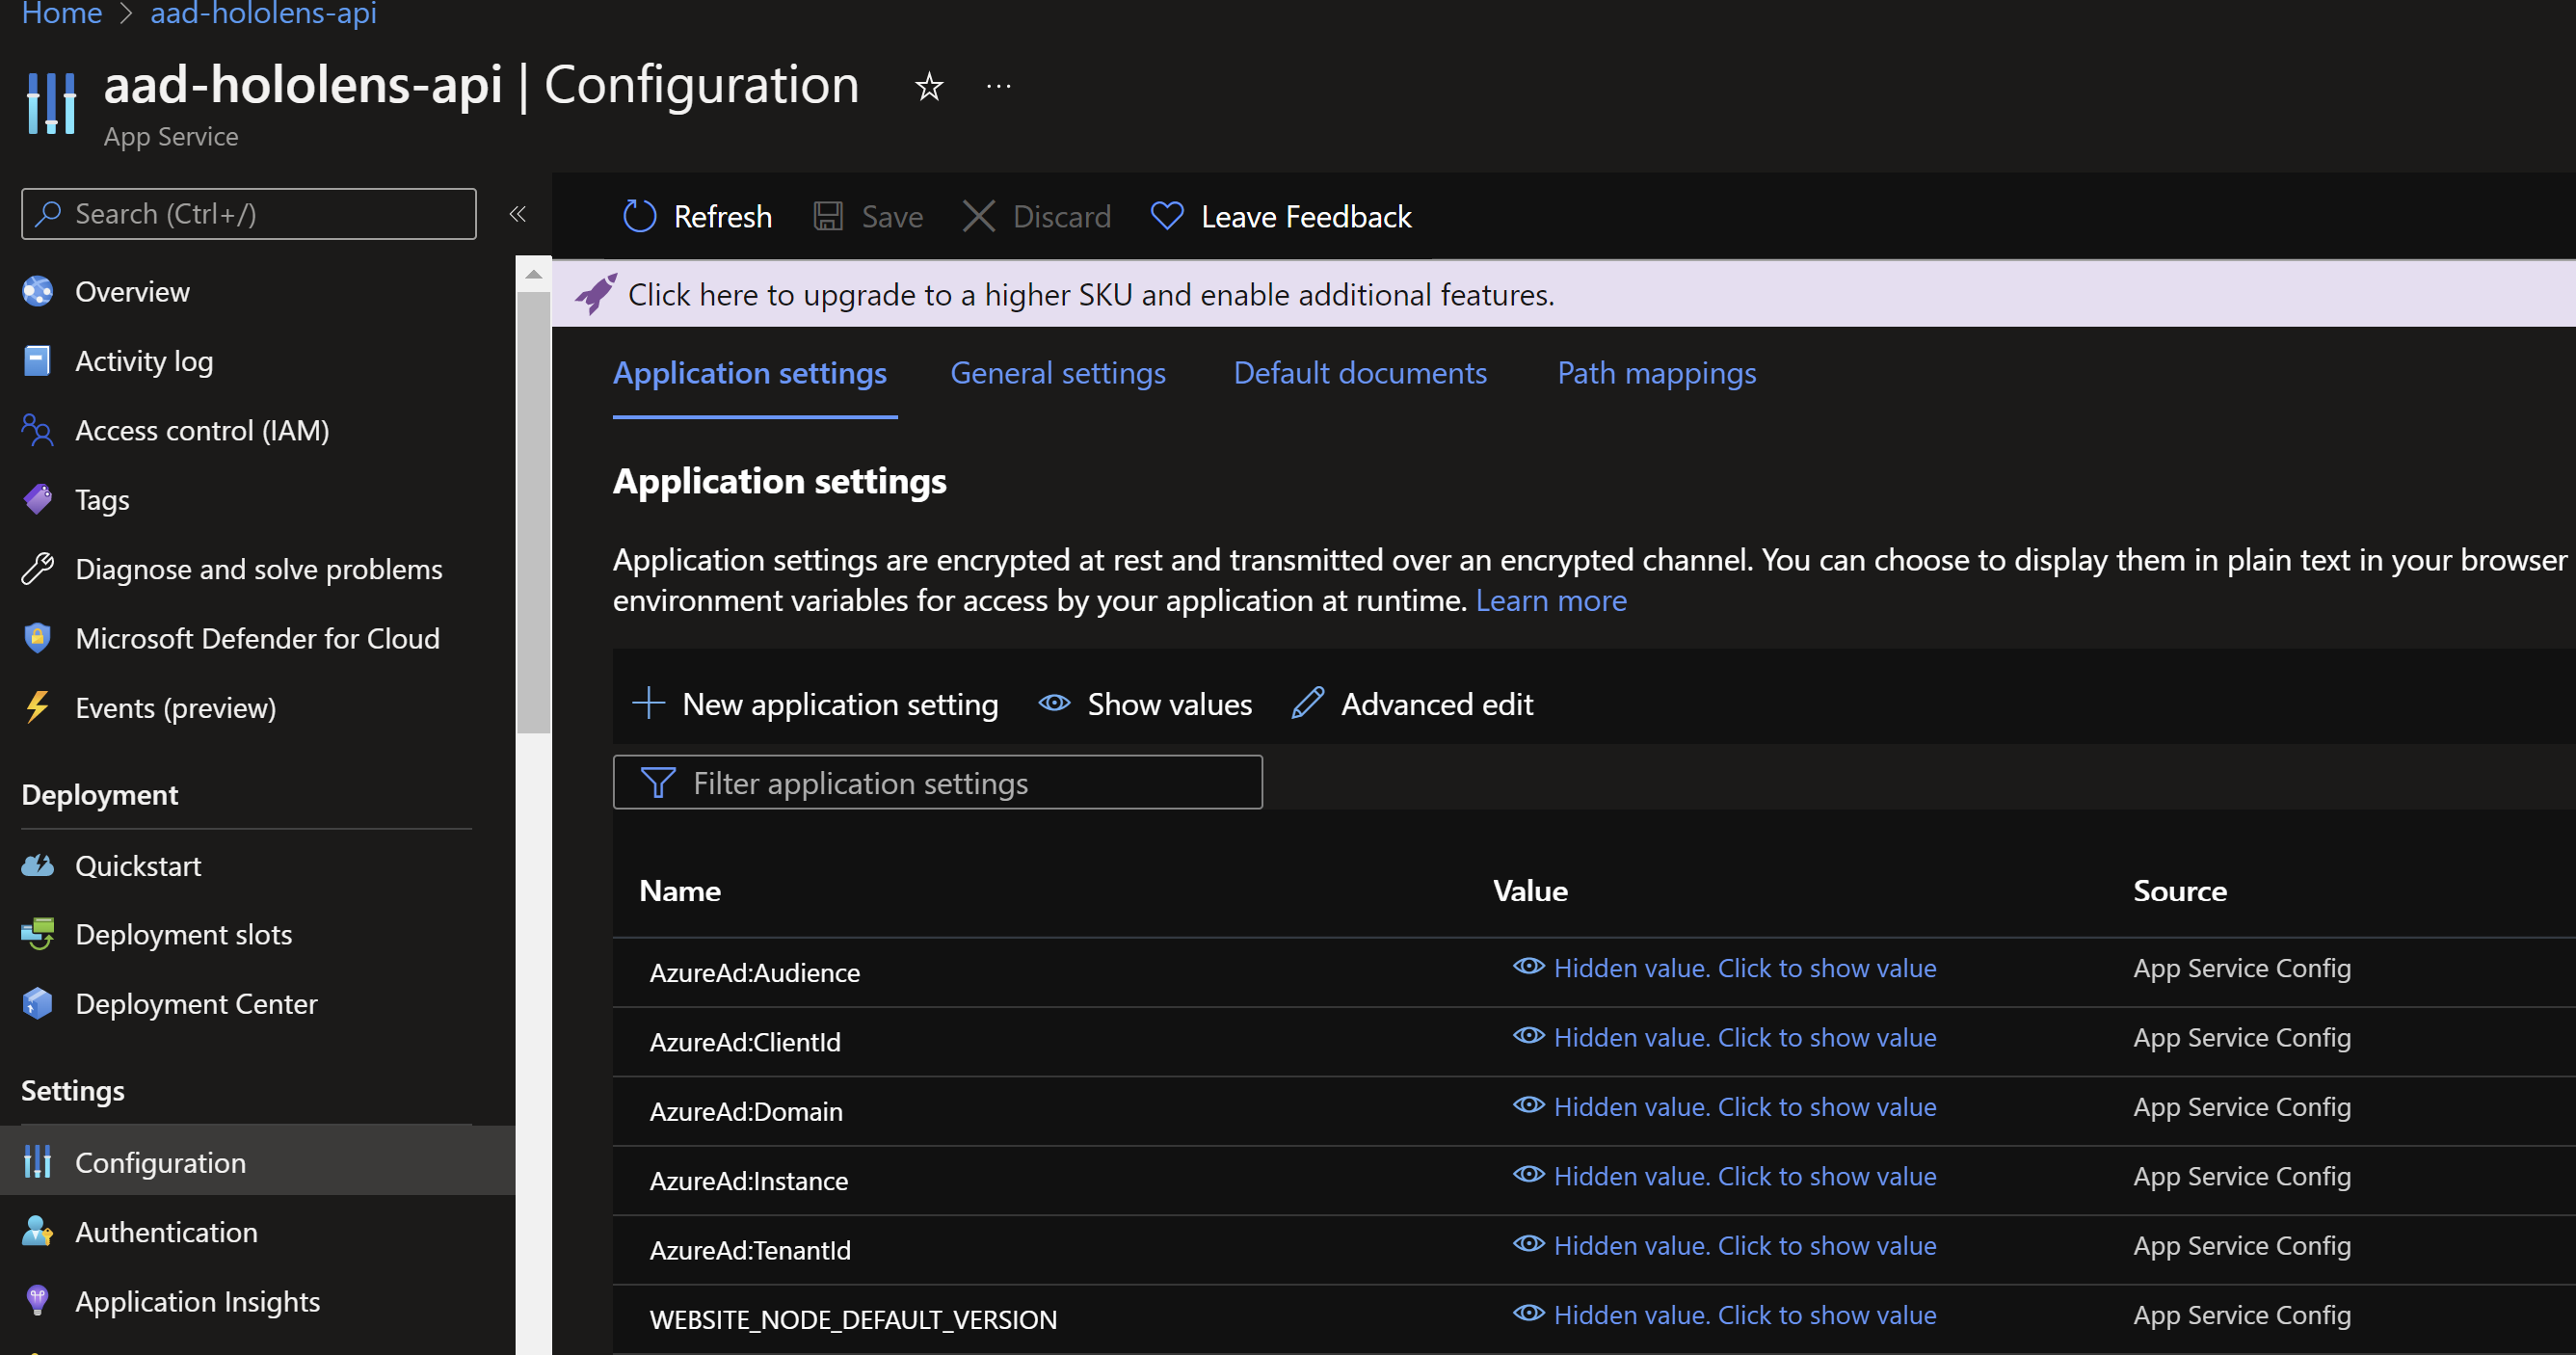Open the Default documents tab
Screen dimensions: 2576x1355
(1360, 373)
